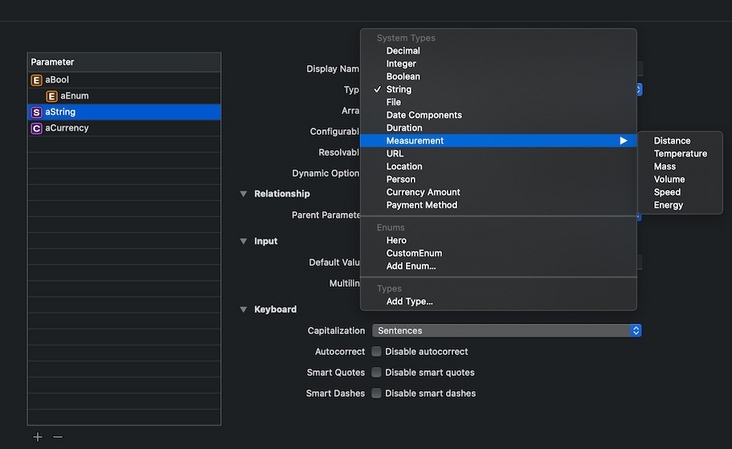Select the aEnum child parameter row
Image resolution: width=732 pixels, height=449 pixels.
tap(124, 96)
